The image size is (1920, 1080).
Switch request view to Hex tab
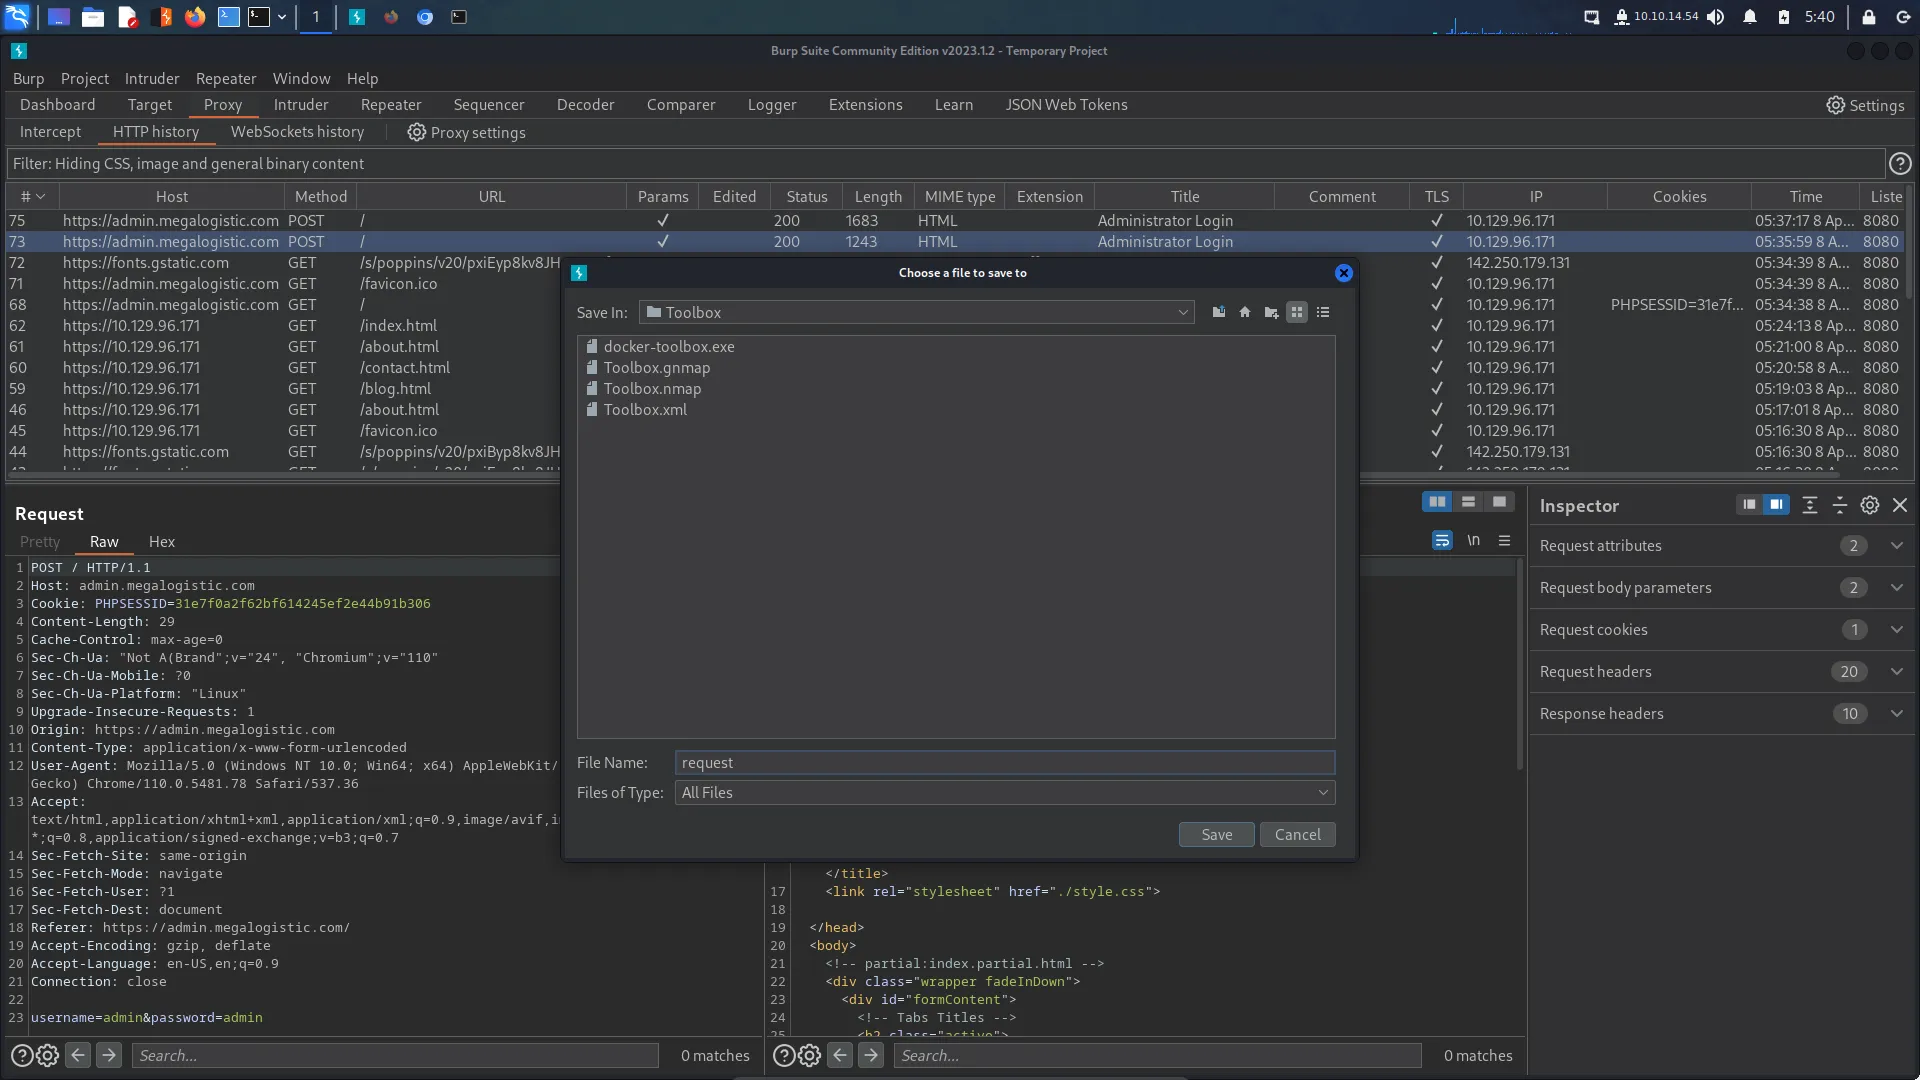[161, 541]
